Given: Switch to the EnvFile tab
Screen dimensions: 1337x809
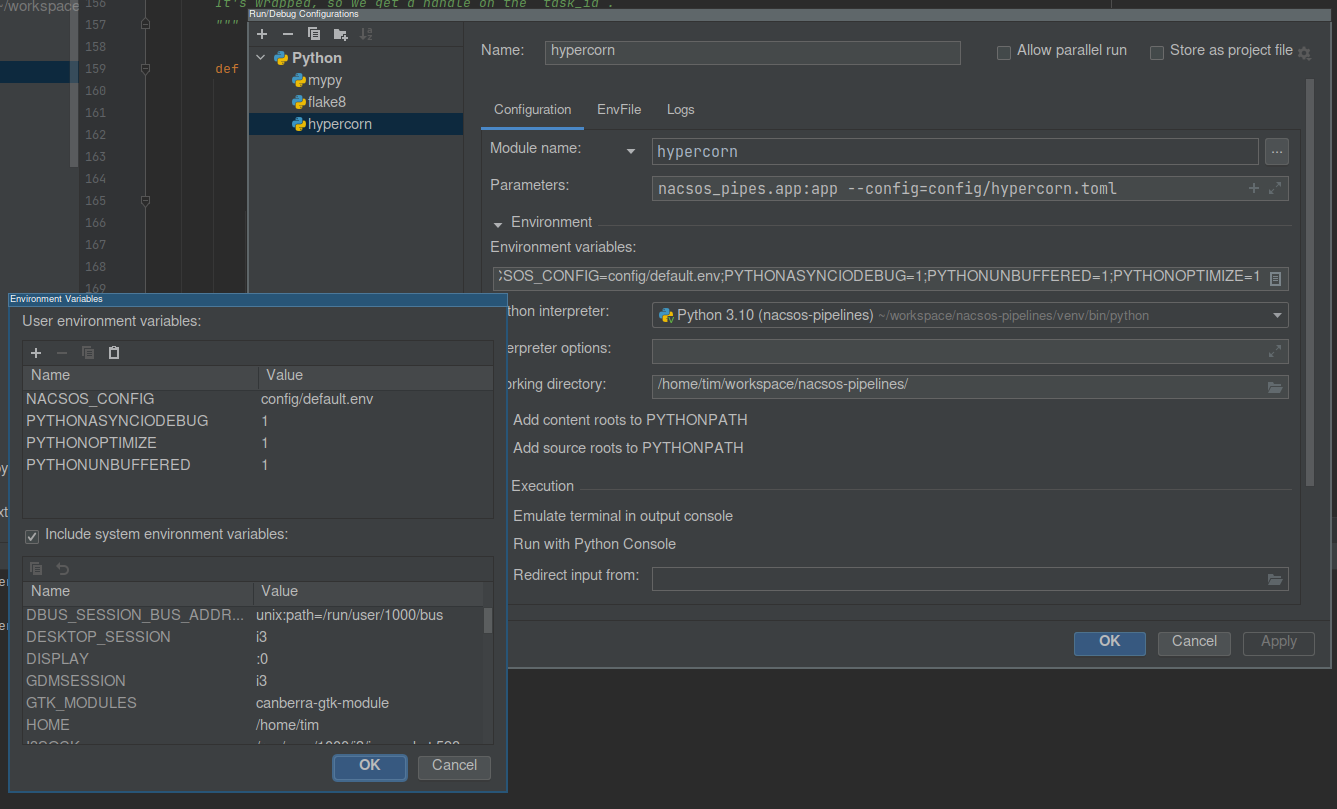Looking at the screenshot, I should (619, 110).
